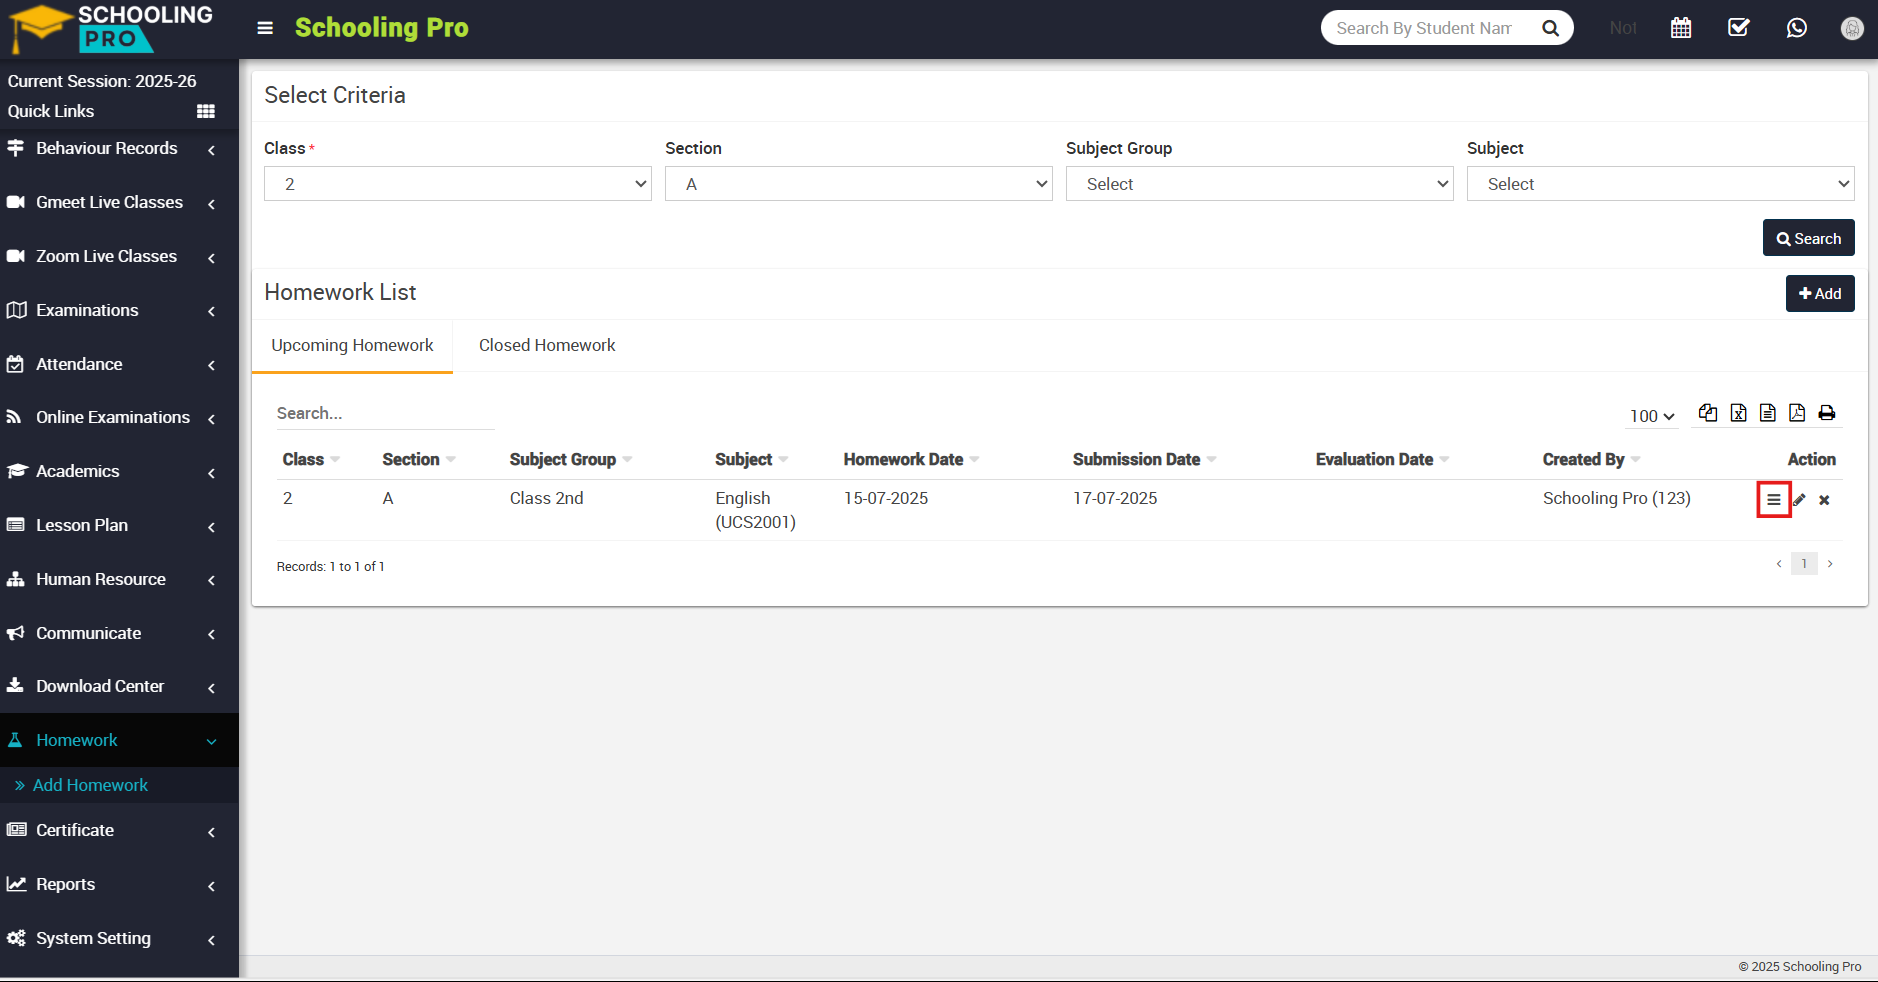Expand Zoom Live Classes menu
Image resolution: width=1878 pixels, height=982 pixels.
pyautogui.click(x=119, y=256)
